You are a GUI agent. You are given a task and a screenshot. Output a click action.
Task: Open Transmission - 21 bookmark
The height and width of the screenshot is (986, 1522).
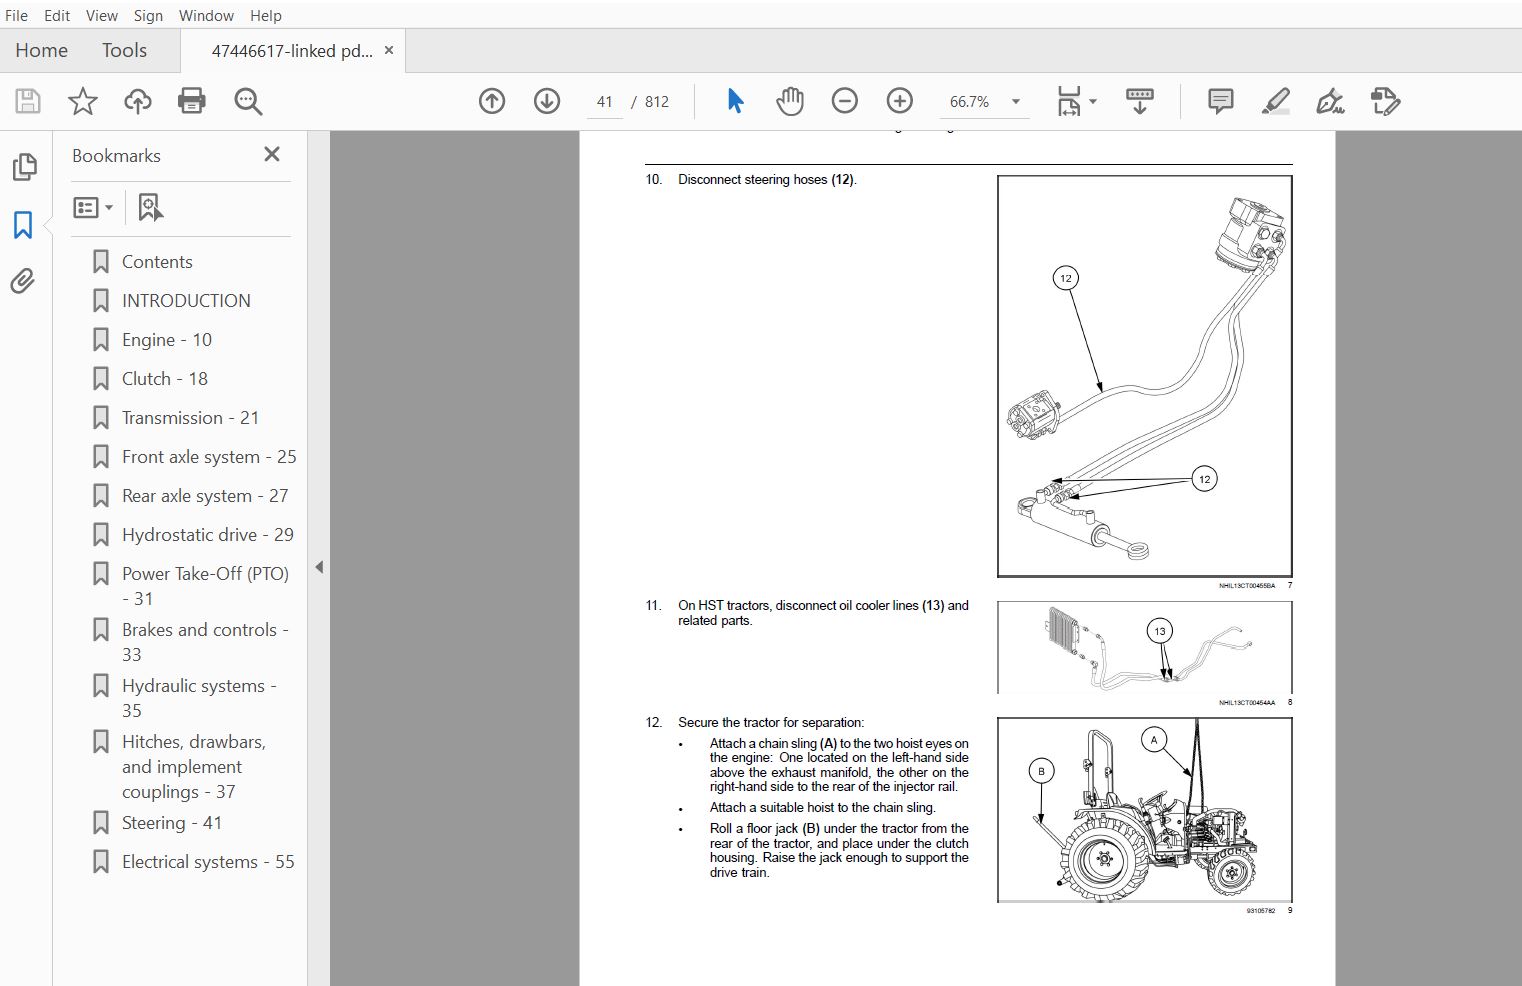pyautogui.click(x=190, y=418)
